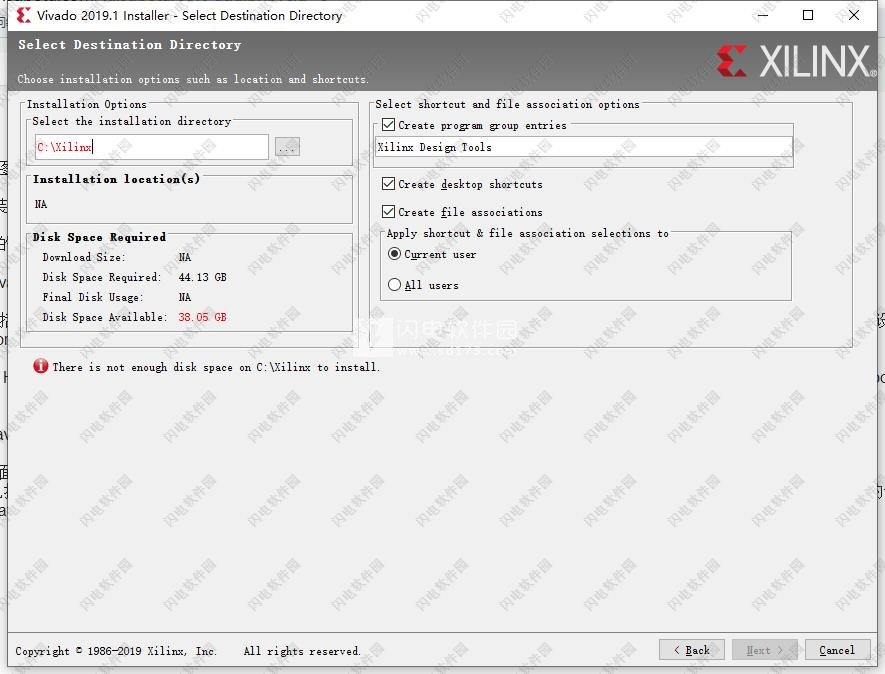Focus the installation directory field C:\Xilinx
885x674 pixels.
pyautogui.click(x=151, y=147)
